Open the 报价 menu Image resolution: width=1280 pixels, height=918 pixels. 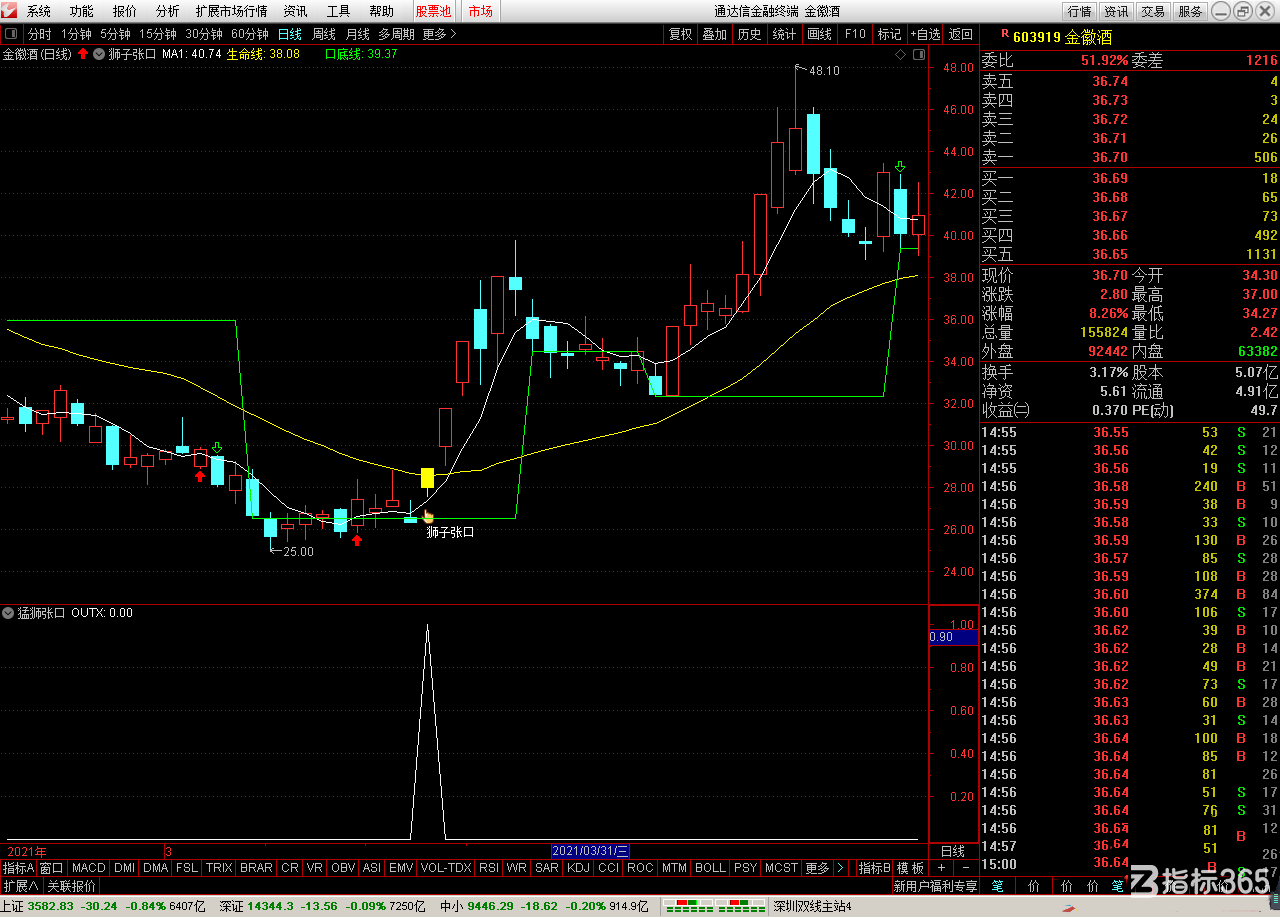[125, 12]
